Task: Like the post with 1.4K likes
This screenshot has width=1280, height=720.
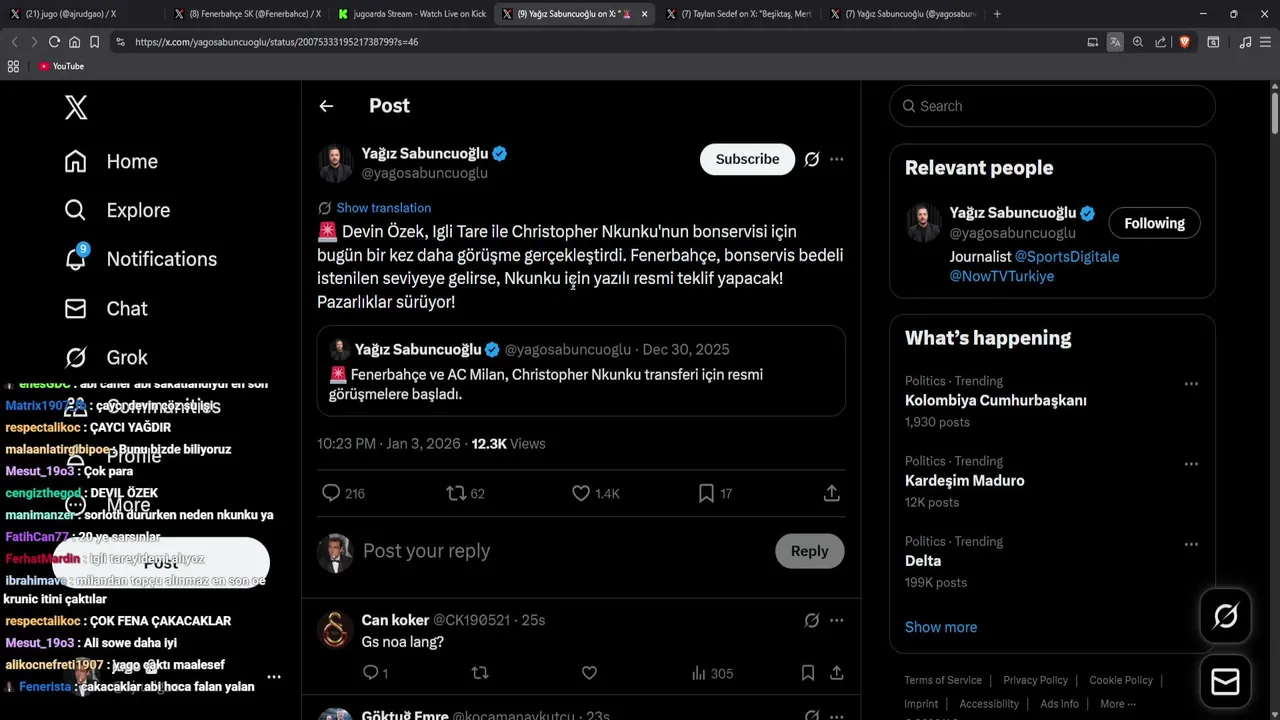Action: point(581,493)
